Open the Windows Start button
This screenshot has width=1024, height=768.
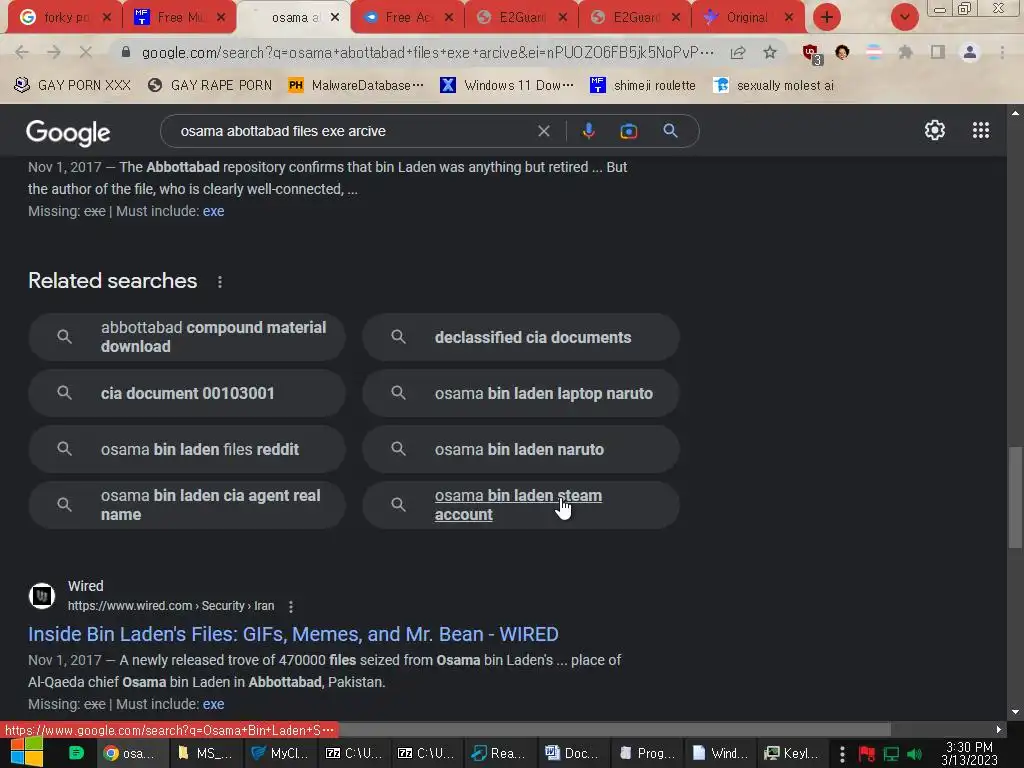coord(27,753)
